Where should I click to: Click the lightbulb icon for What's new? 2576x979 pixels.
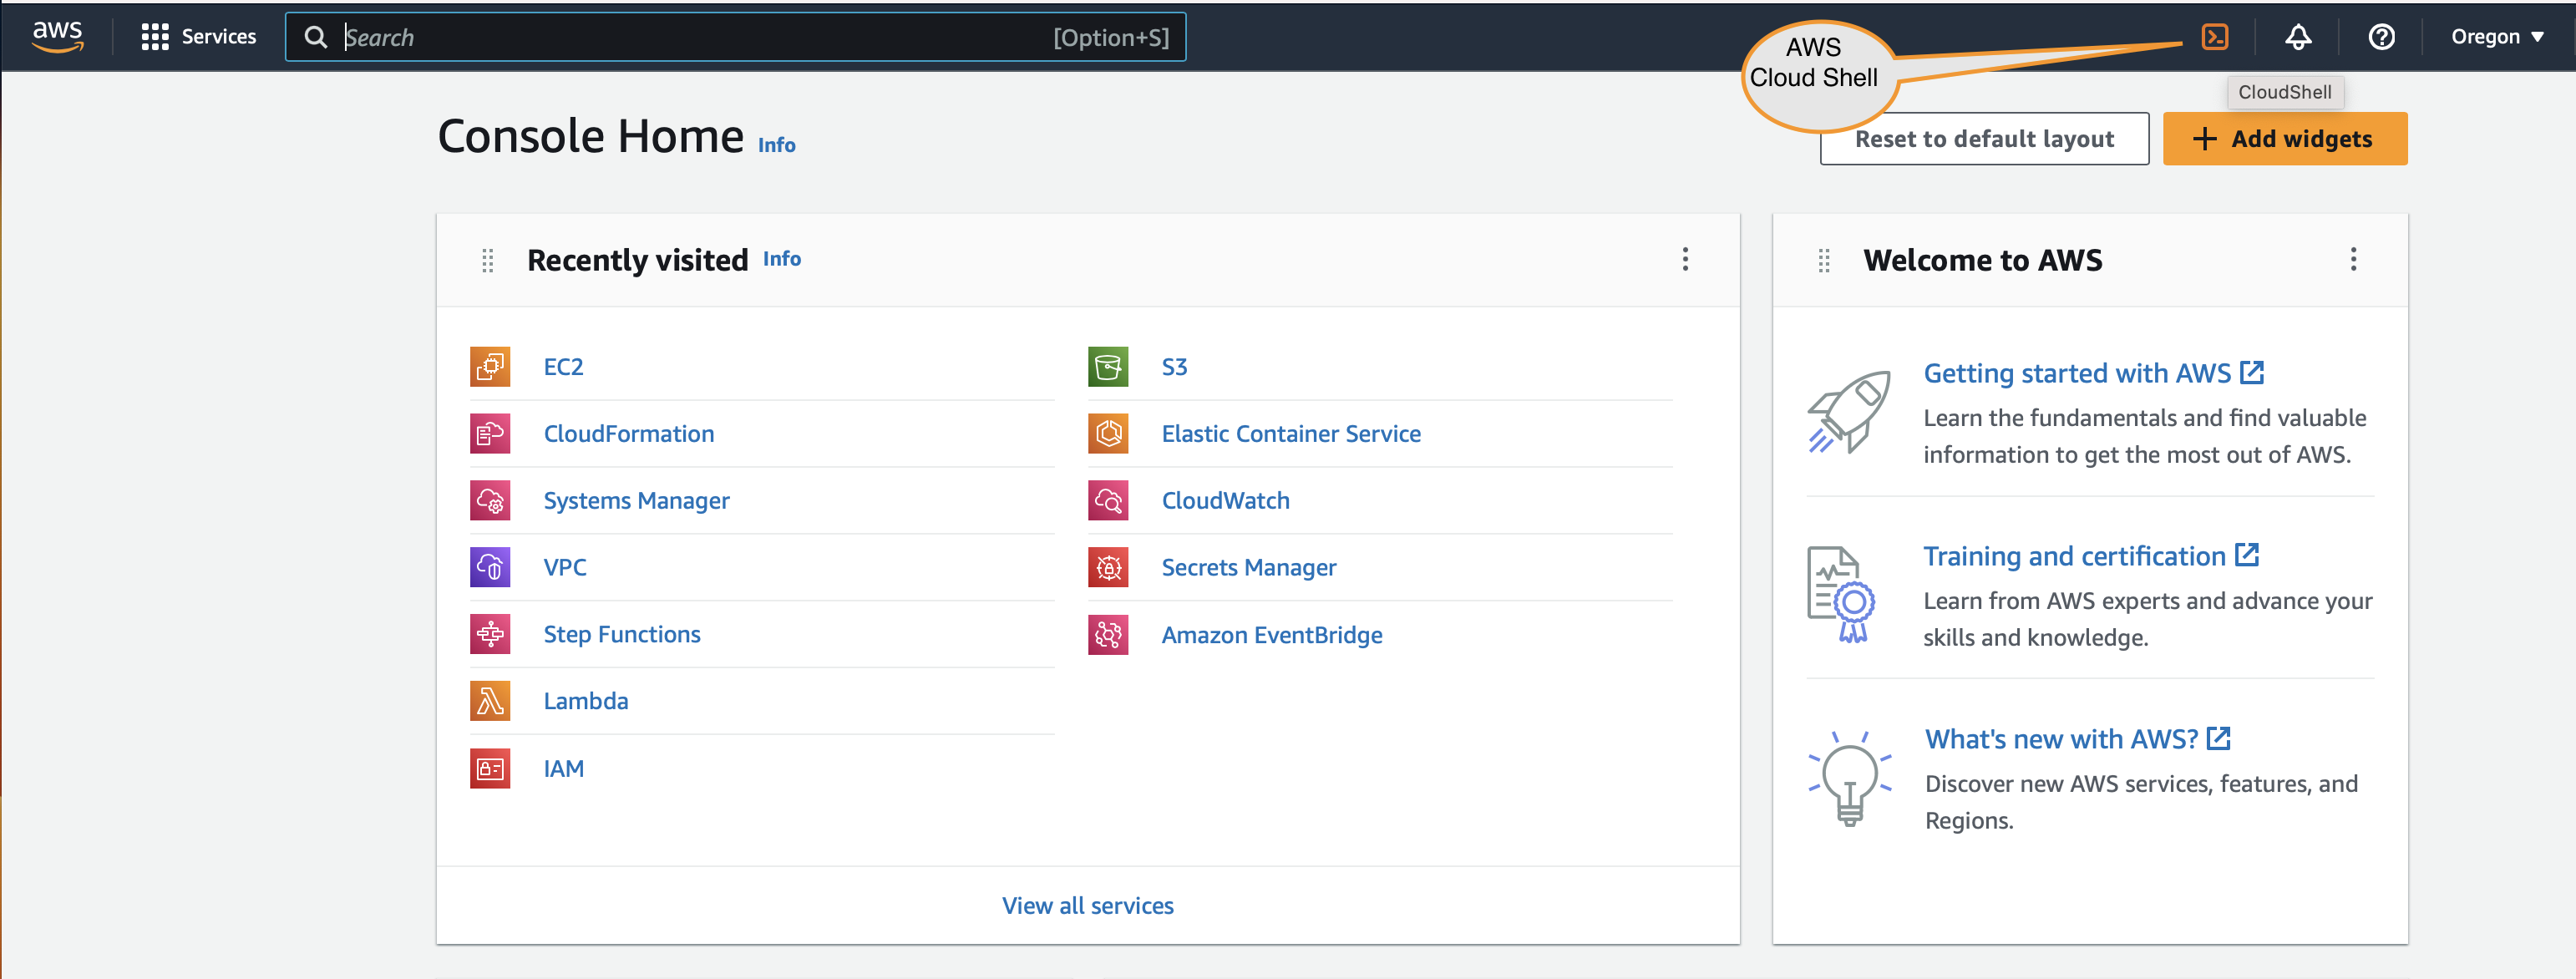(x=1850, y=778)
